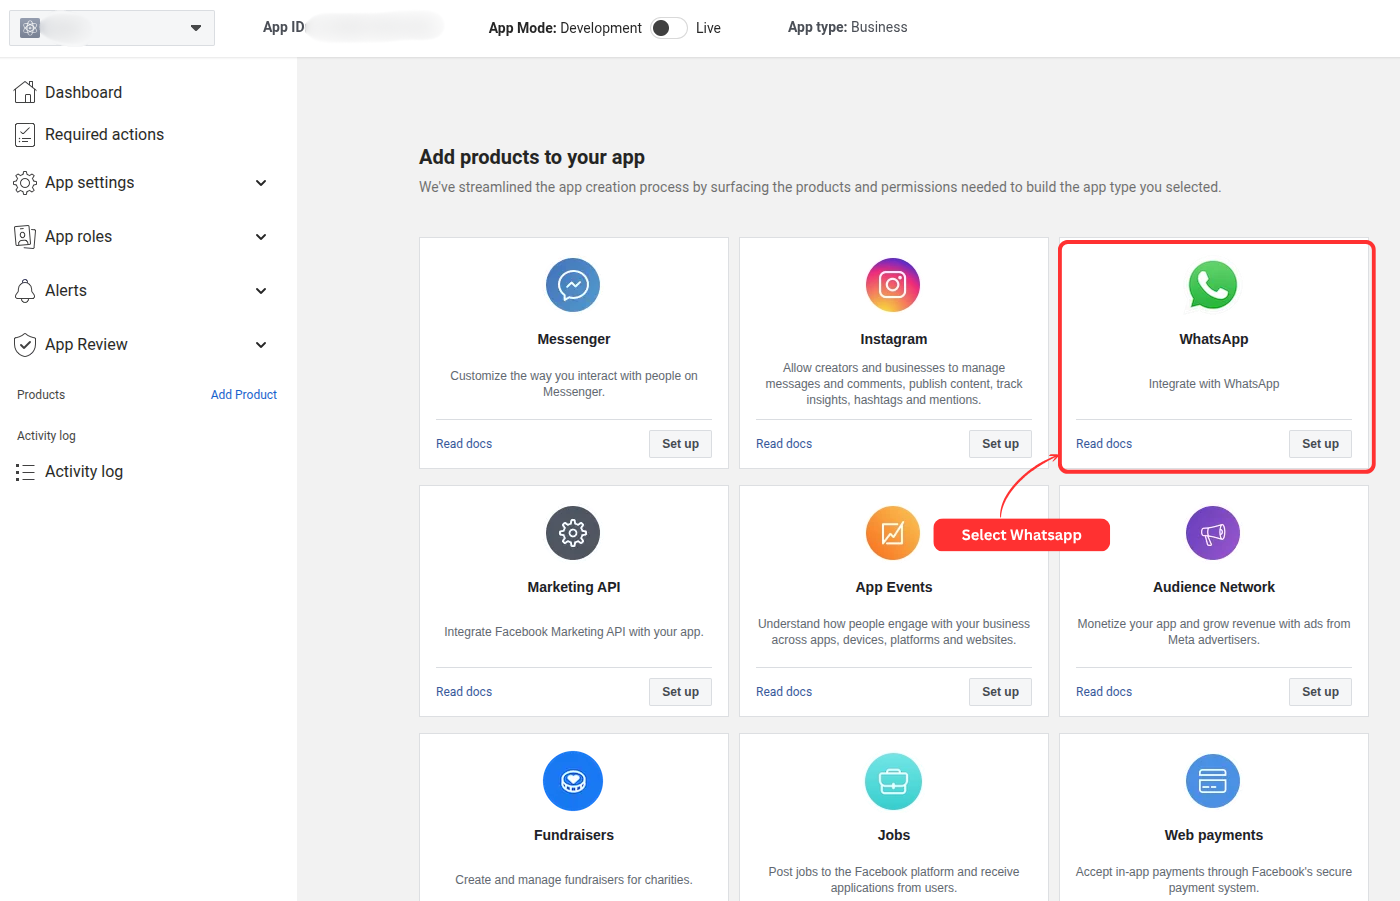Open App roles menu item
1400x901 pixels.
78,237
